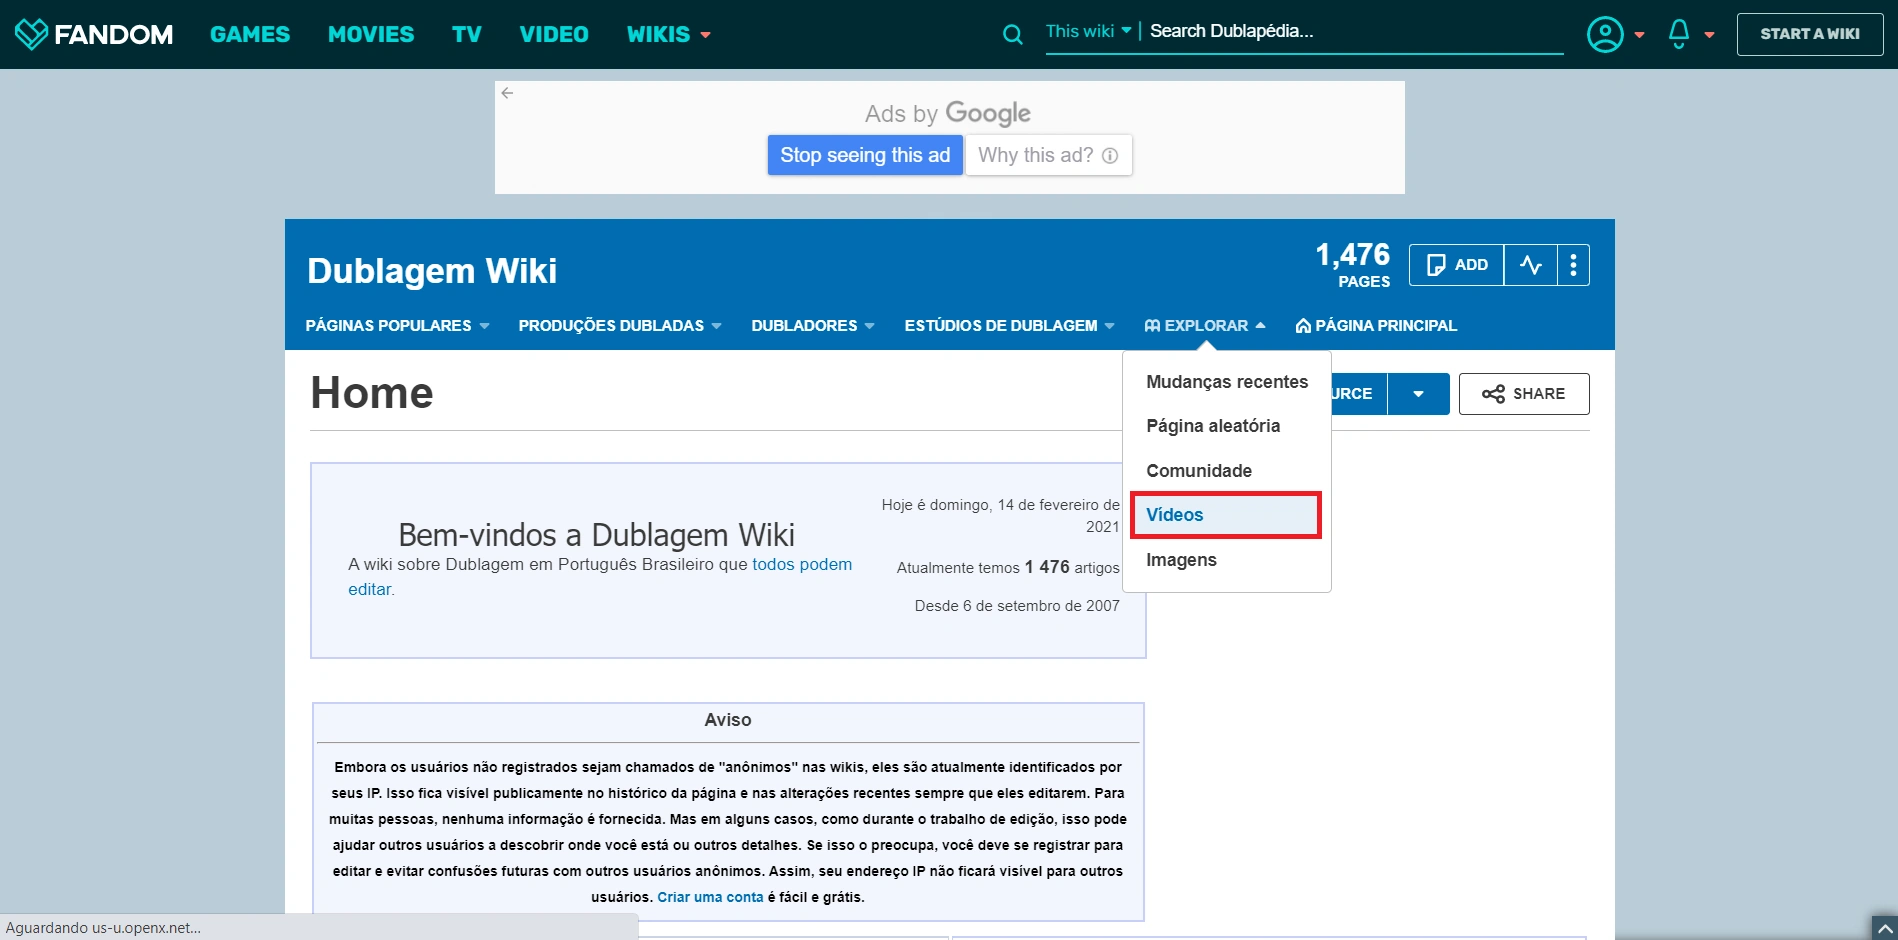Click the Fandom heart logo
Viewport: 1898px width, 940px height.
pyautogui.click(x=31, y=34)
